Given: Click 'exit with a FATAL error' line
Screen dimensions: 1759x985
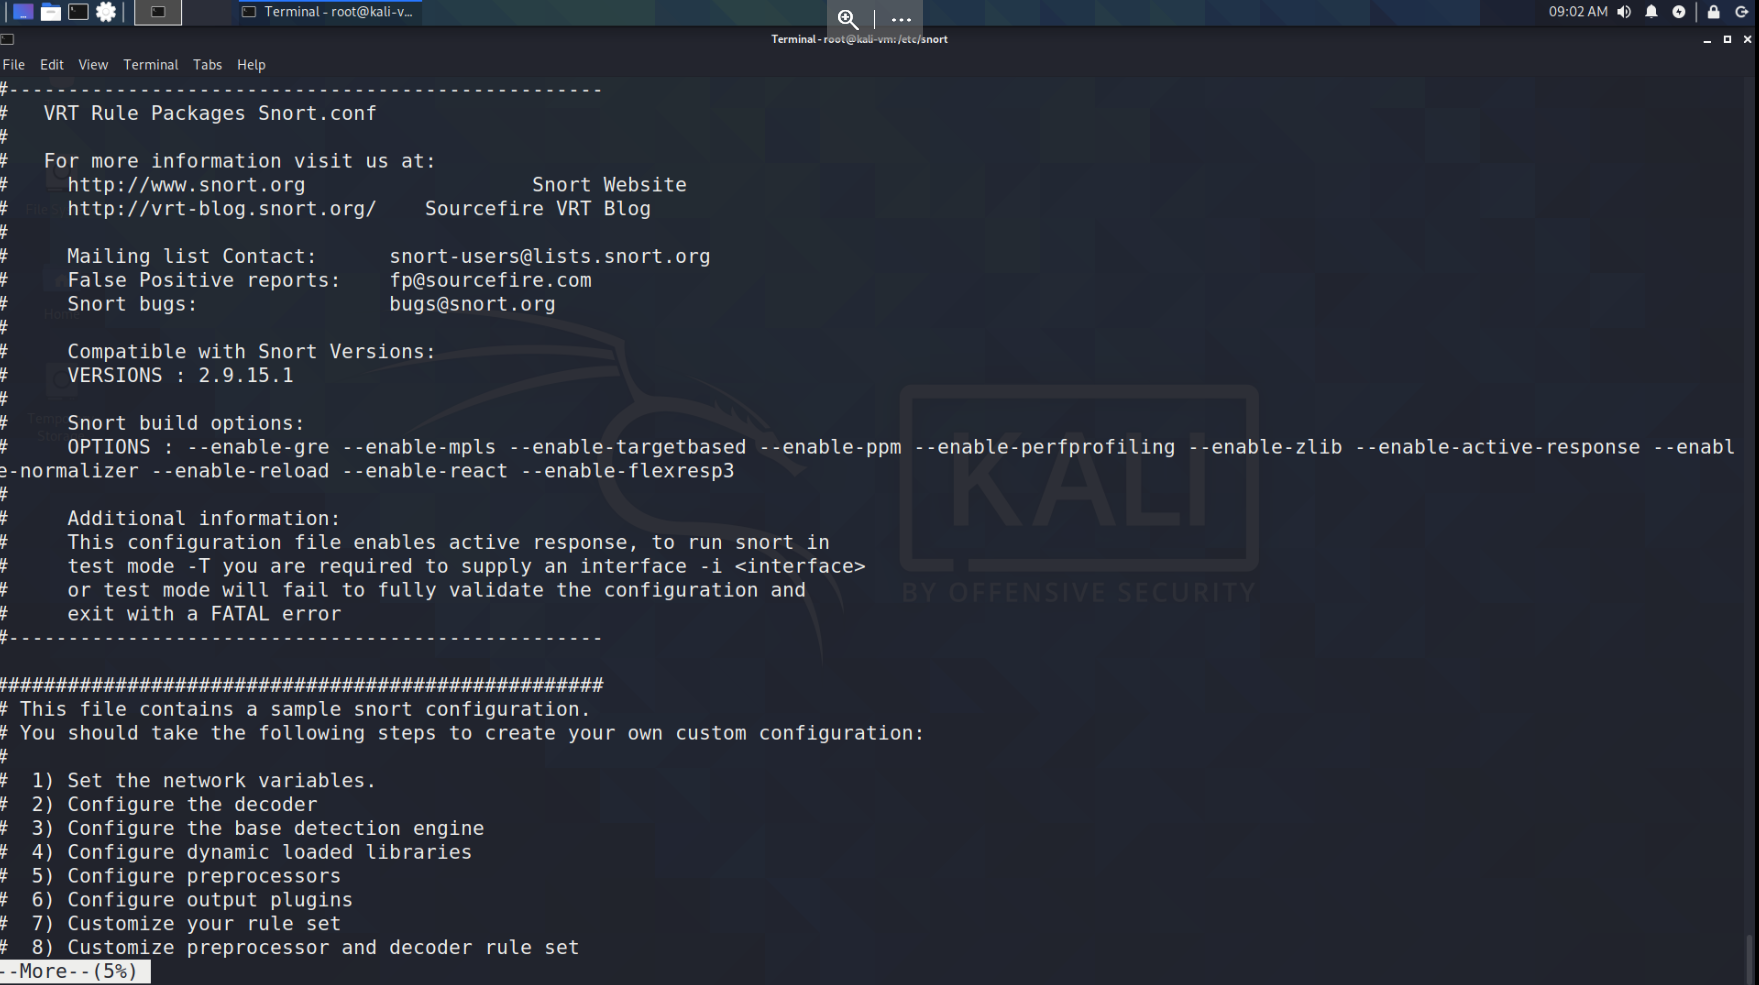Looking at the screenshot, I should [x=204, y=614].
